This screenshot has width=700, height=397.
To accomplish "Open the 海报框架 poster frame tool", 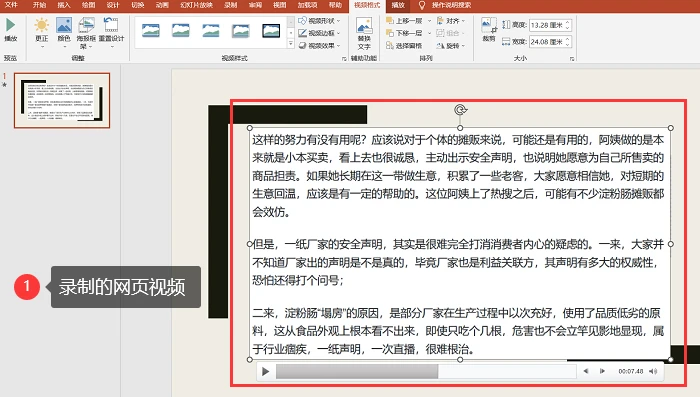I will [86, 32].
